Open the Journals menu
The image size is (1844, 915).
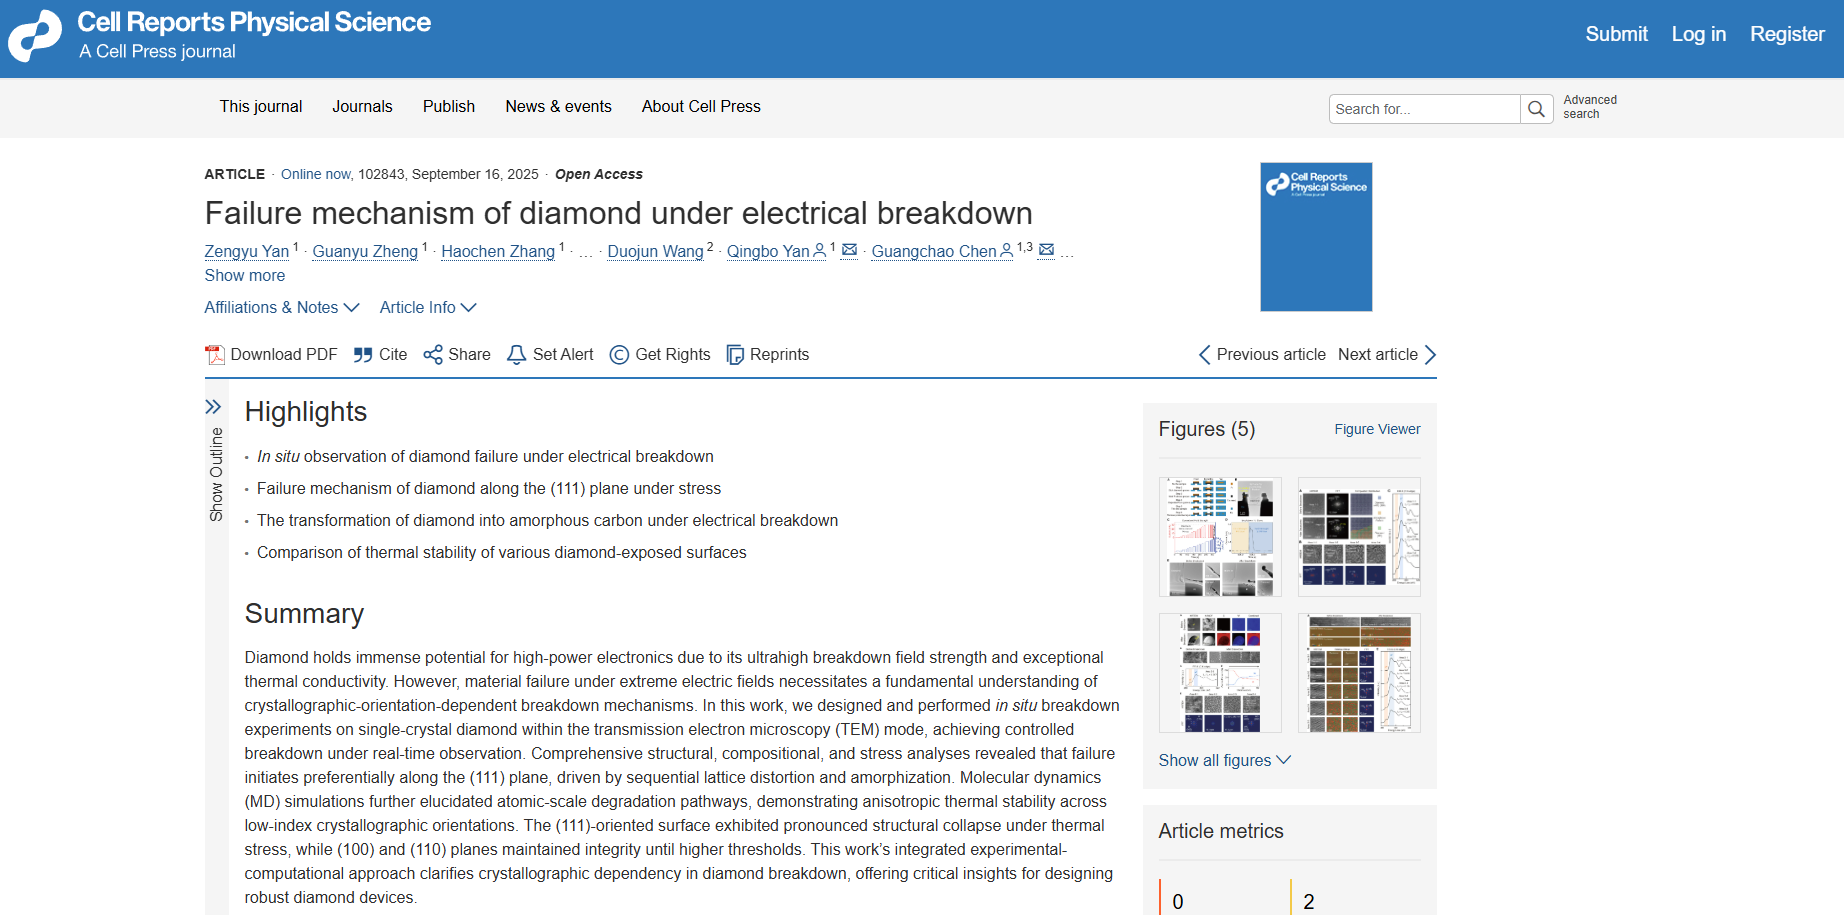coord(362,106)
